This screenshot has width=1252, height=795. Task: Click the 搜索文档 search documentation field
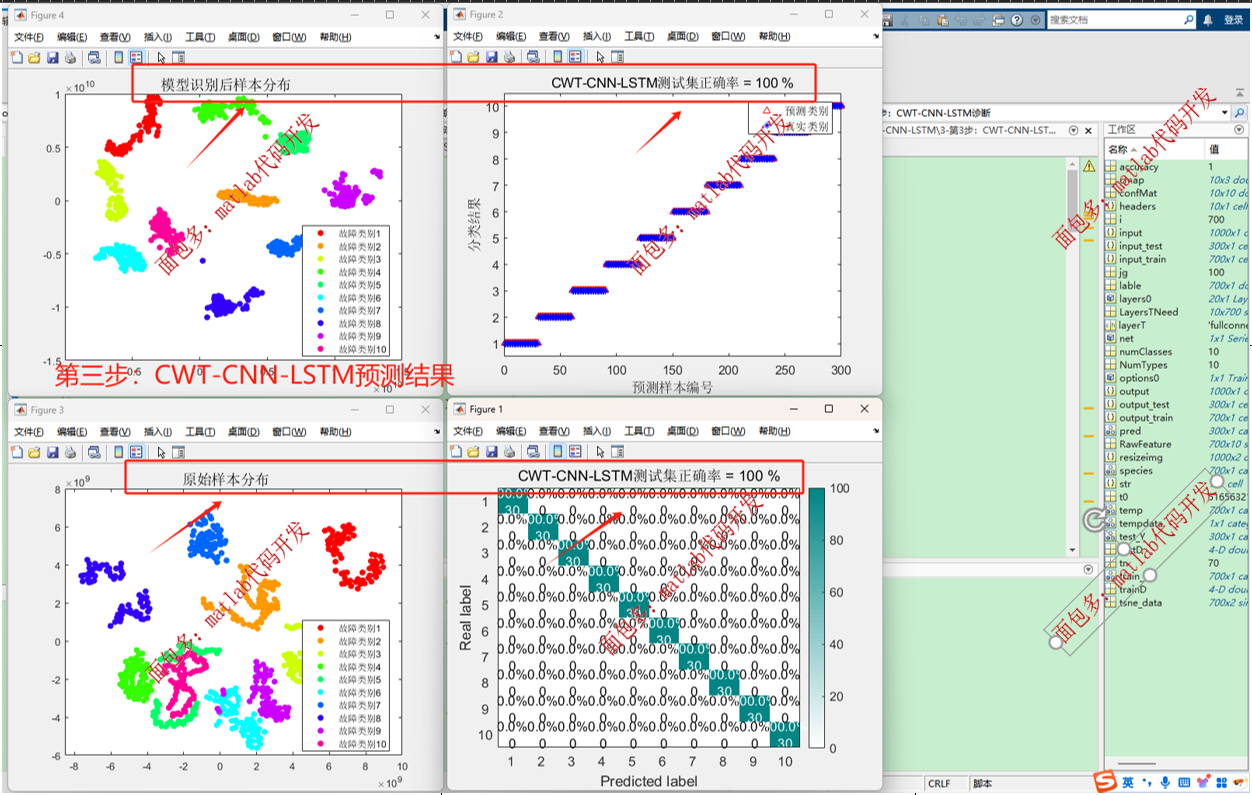[1112, 19]
